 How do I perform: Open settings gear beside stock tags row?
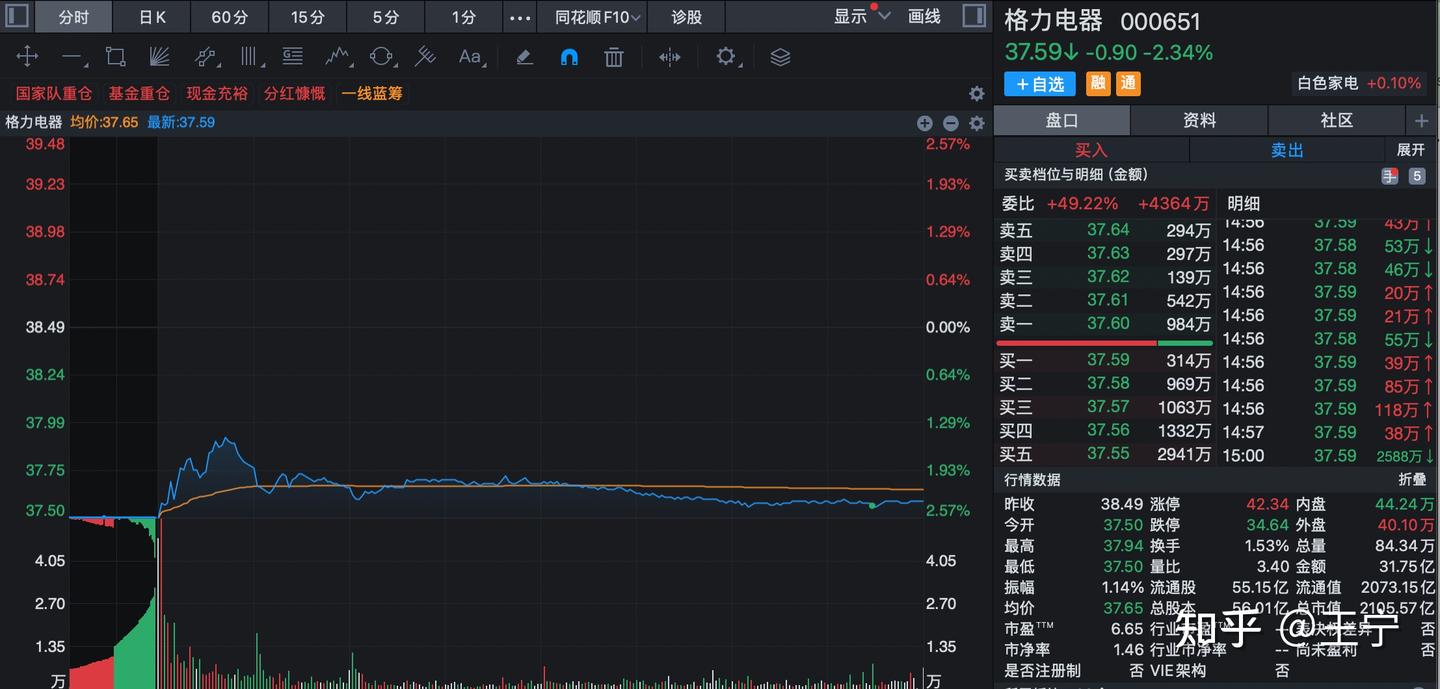[977, 94]
